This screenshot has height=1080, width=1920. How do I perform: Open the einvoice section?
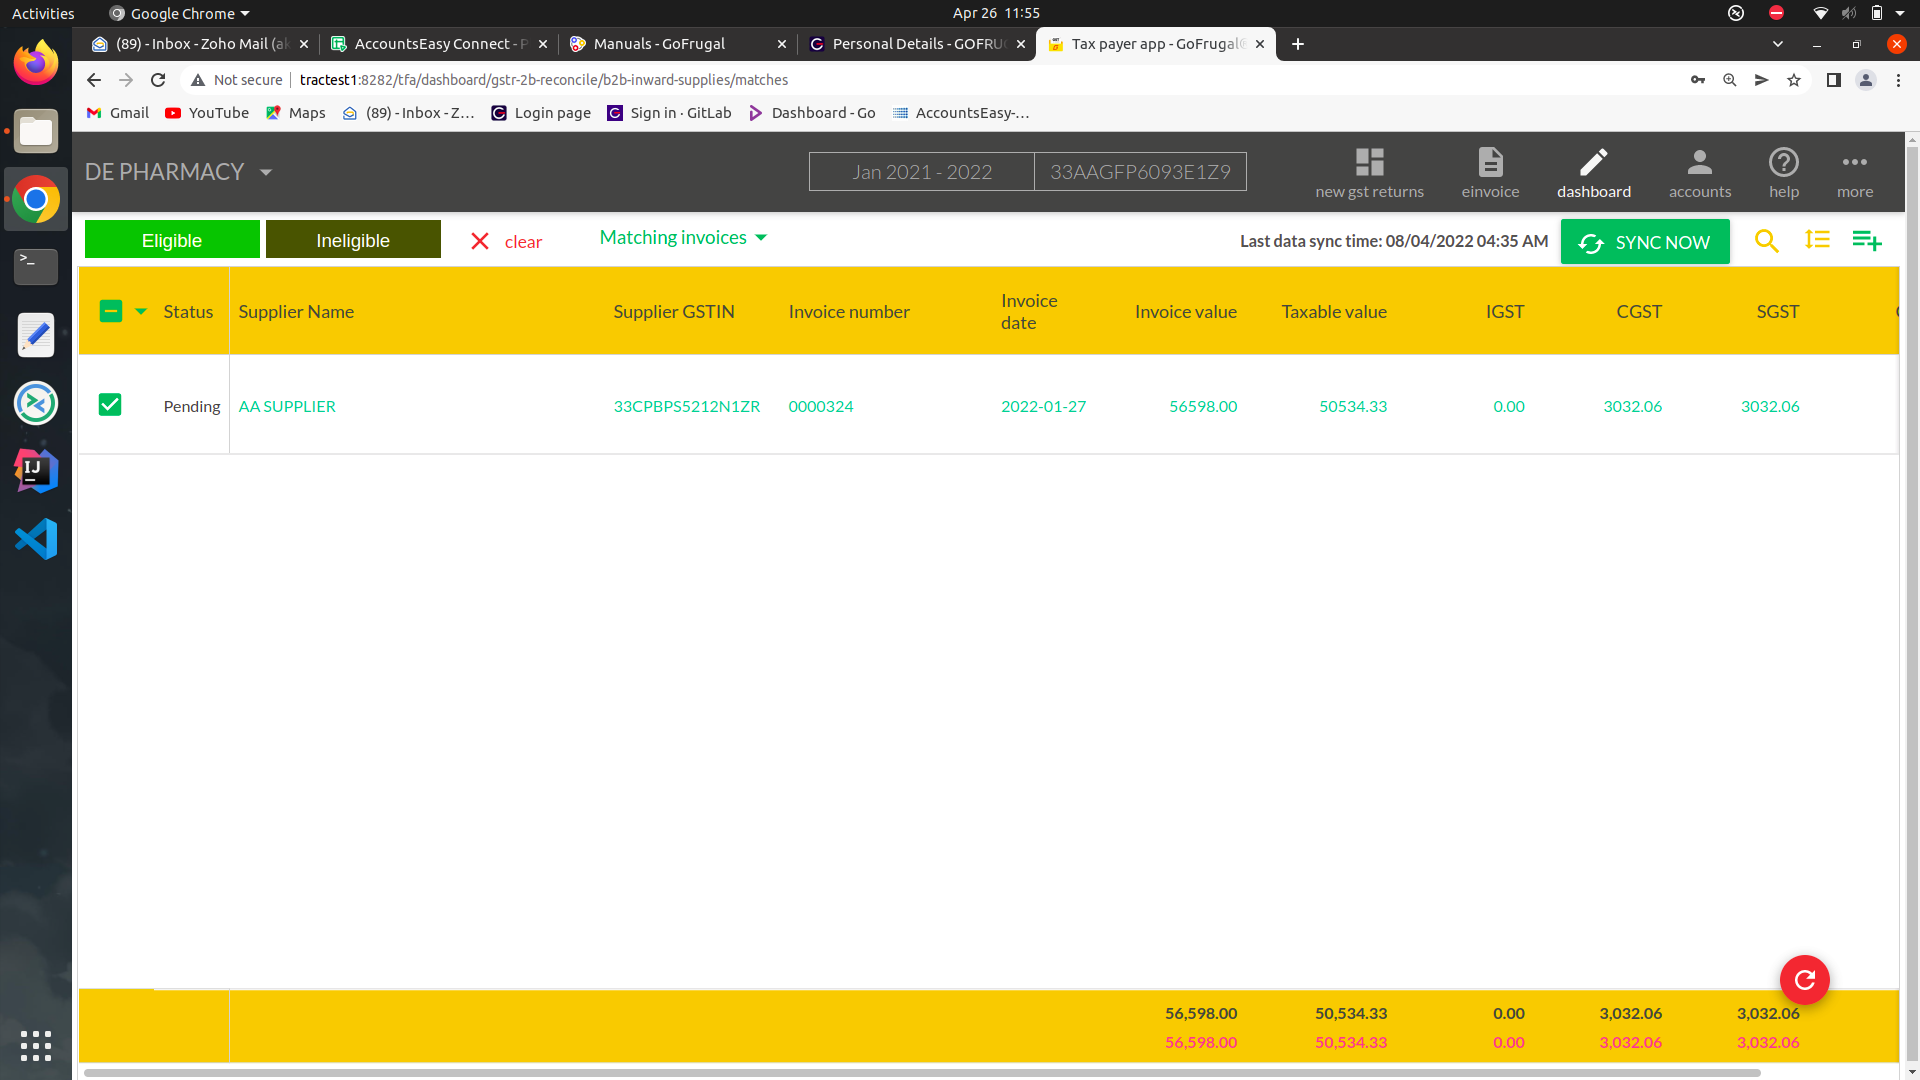click(x=1490, y=172)
